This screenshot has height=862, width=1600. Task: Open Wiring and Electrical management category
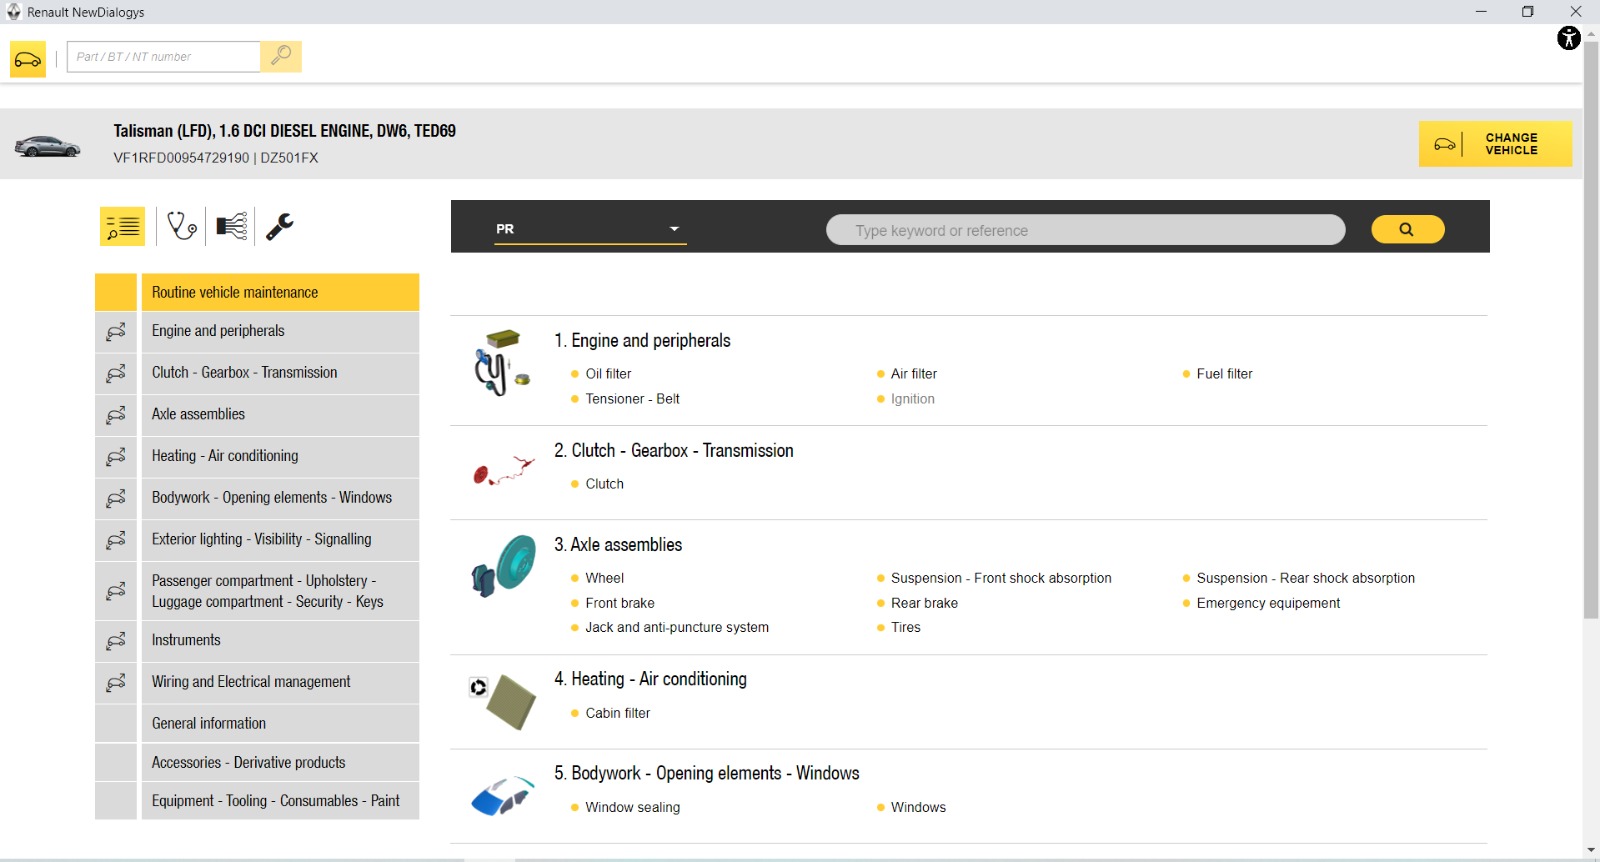pos(280,682)
